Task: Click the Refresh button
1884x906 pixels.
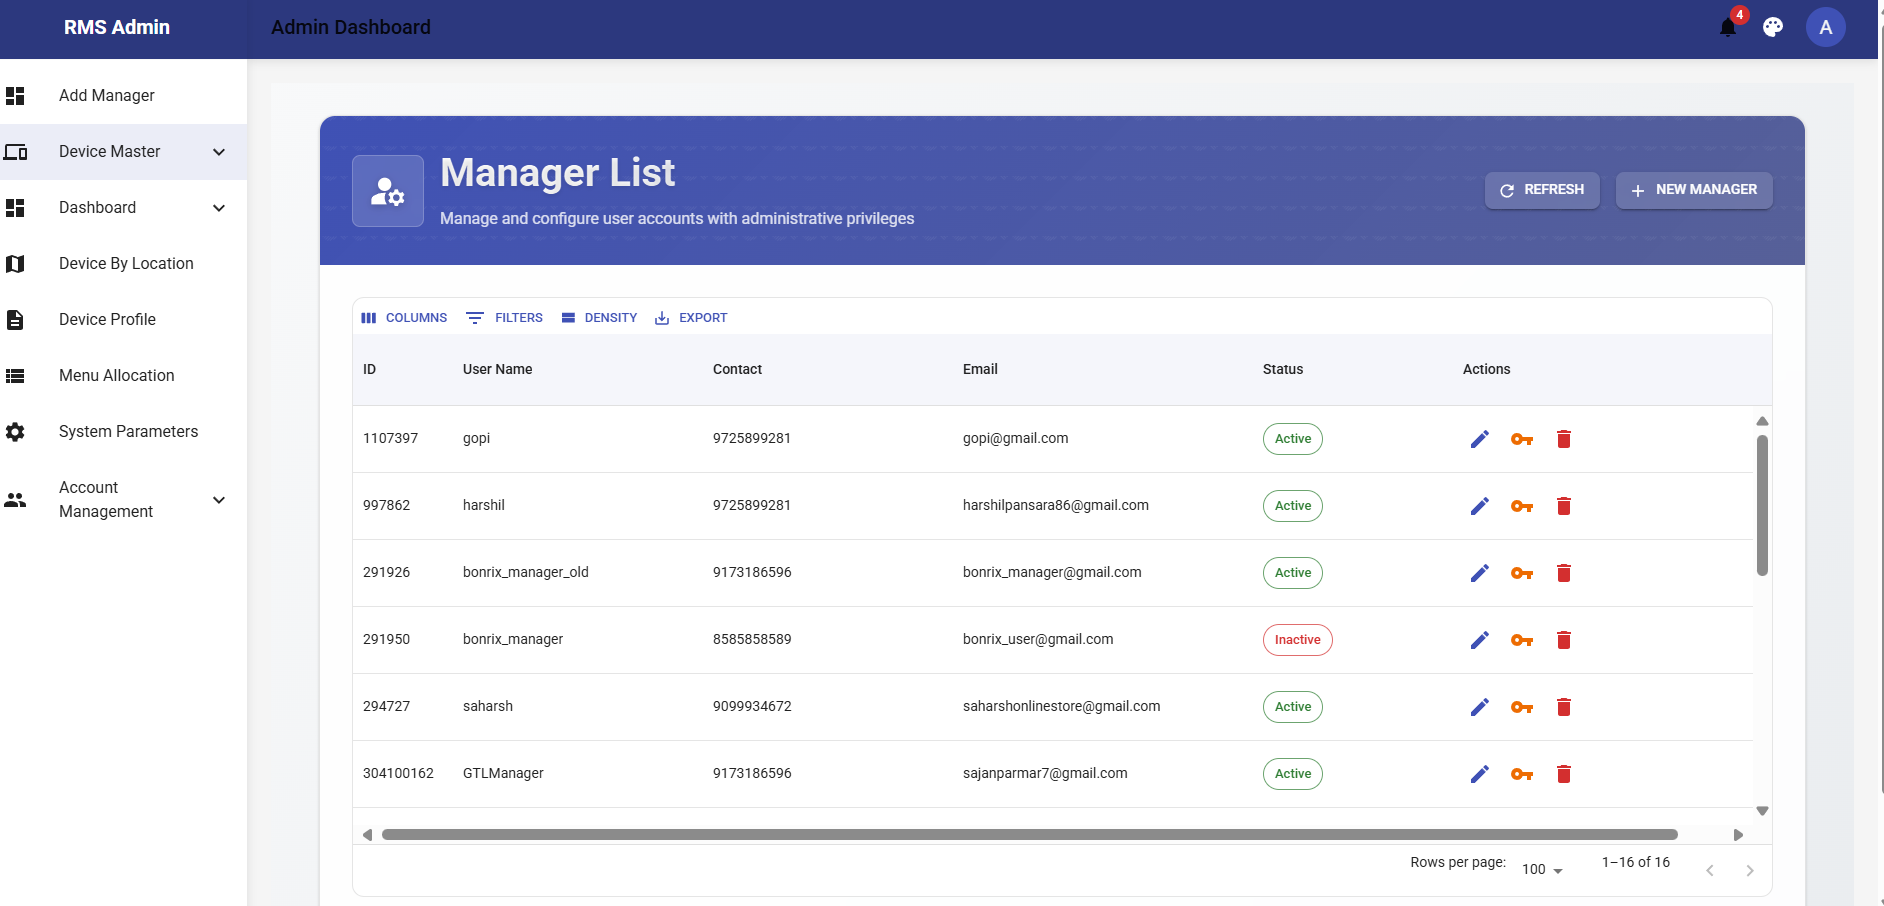Action: 1542,190
